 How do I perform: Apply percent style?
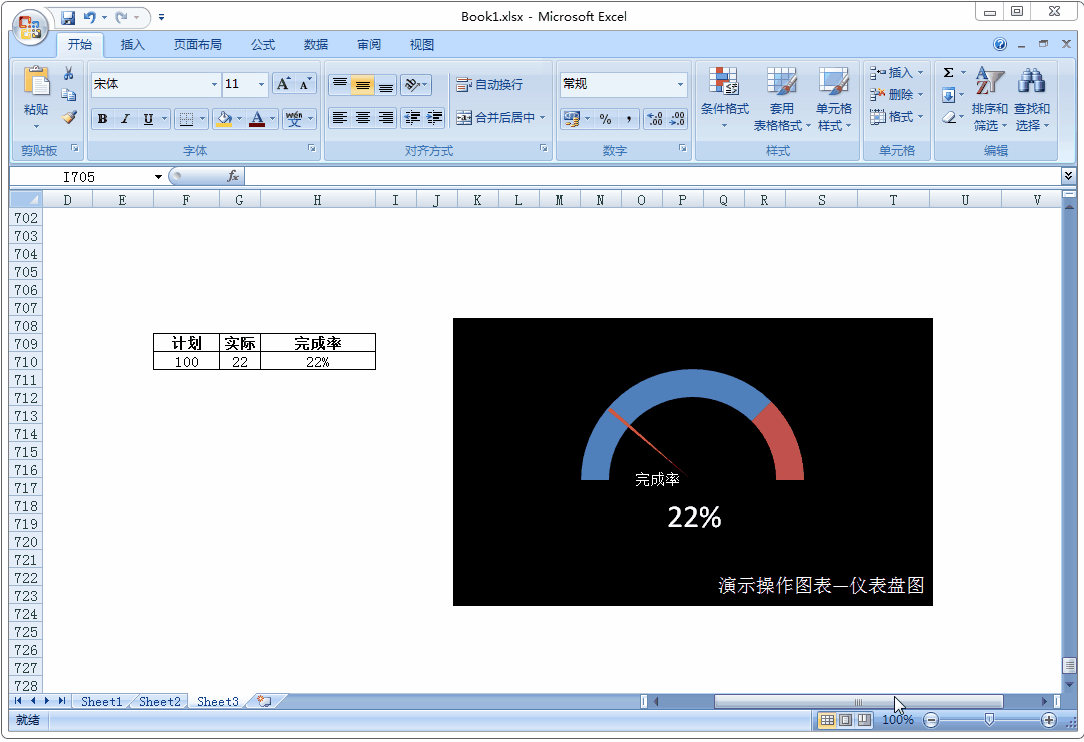[x=606, y=119]
